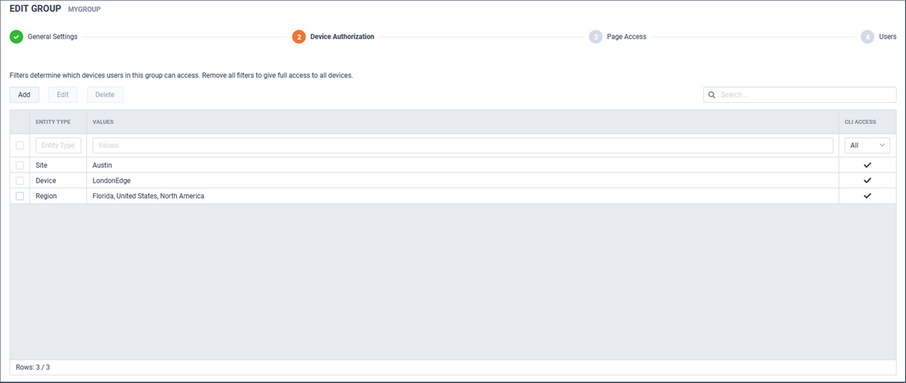The height and width of the screenshot is (383, 906).
Task: Check the Site Austin row checkbox
Action: click(x=20, y=165)
